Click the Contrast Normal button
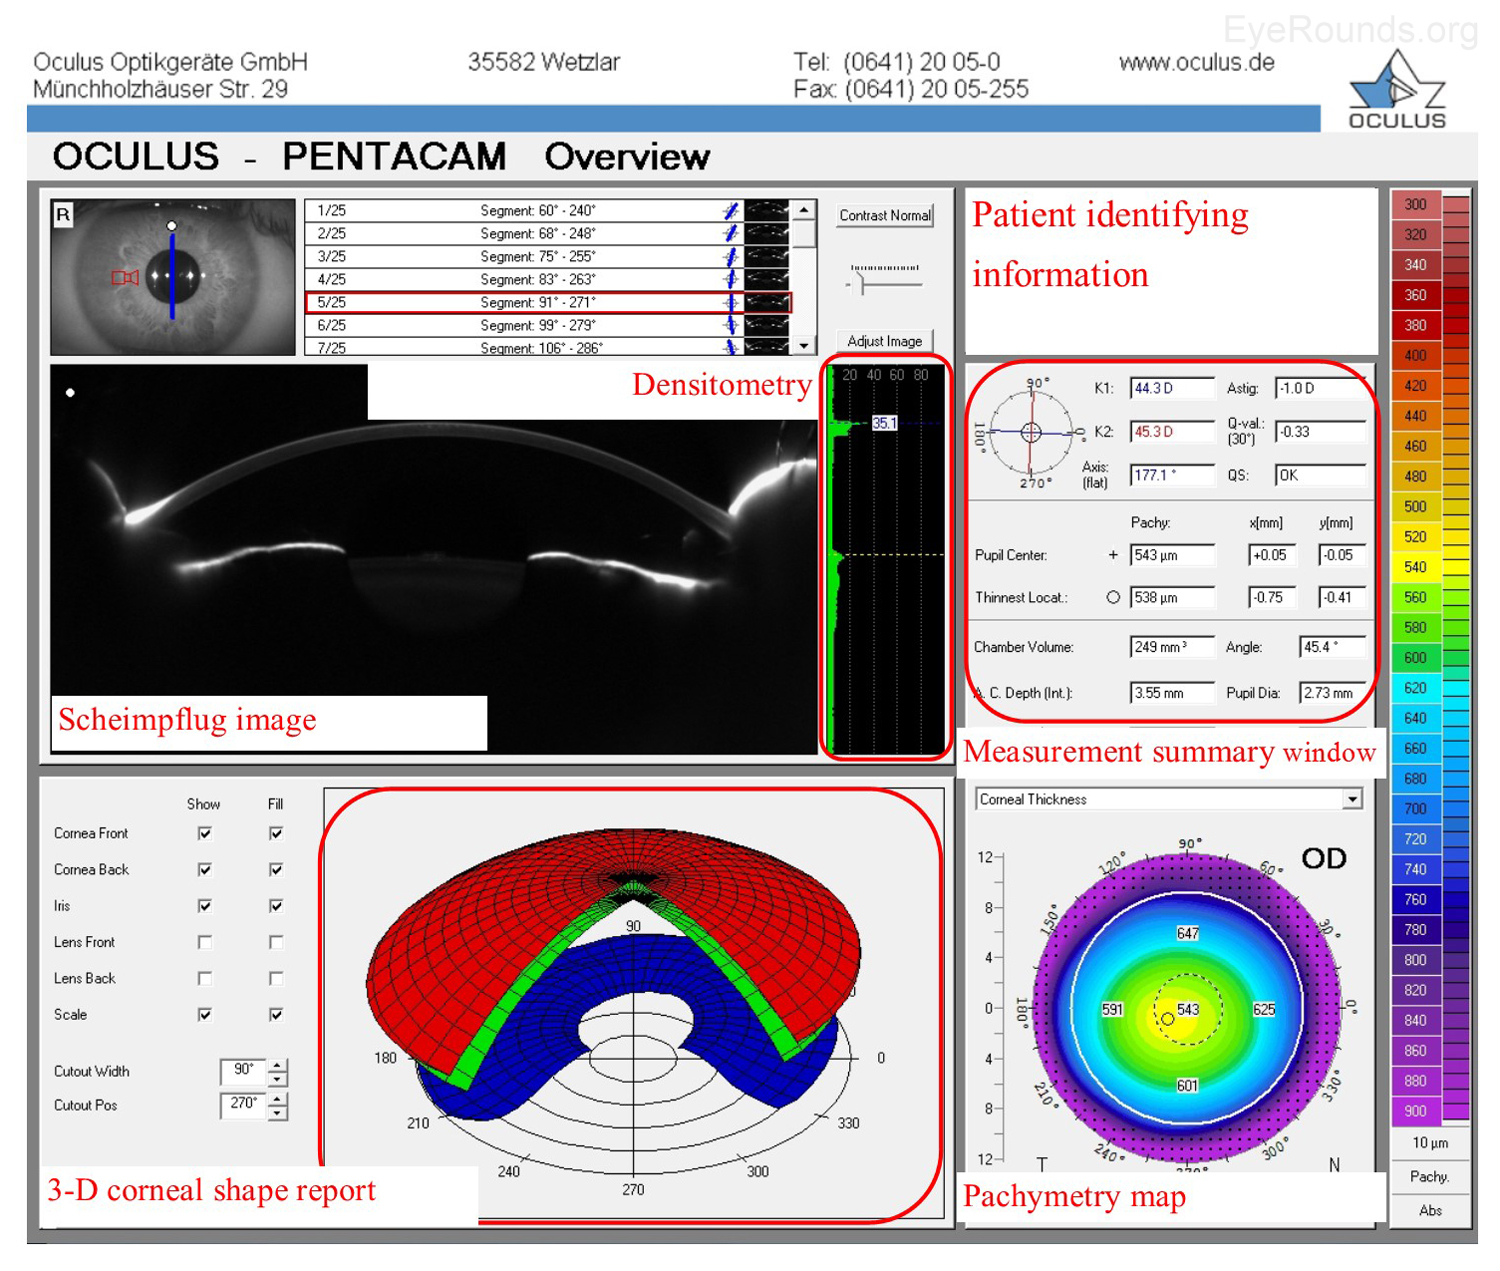This screenshot has width=1500, height=1271. click(x=885, y=215)
